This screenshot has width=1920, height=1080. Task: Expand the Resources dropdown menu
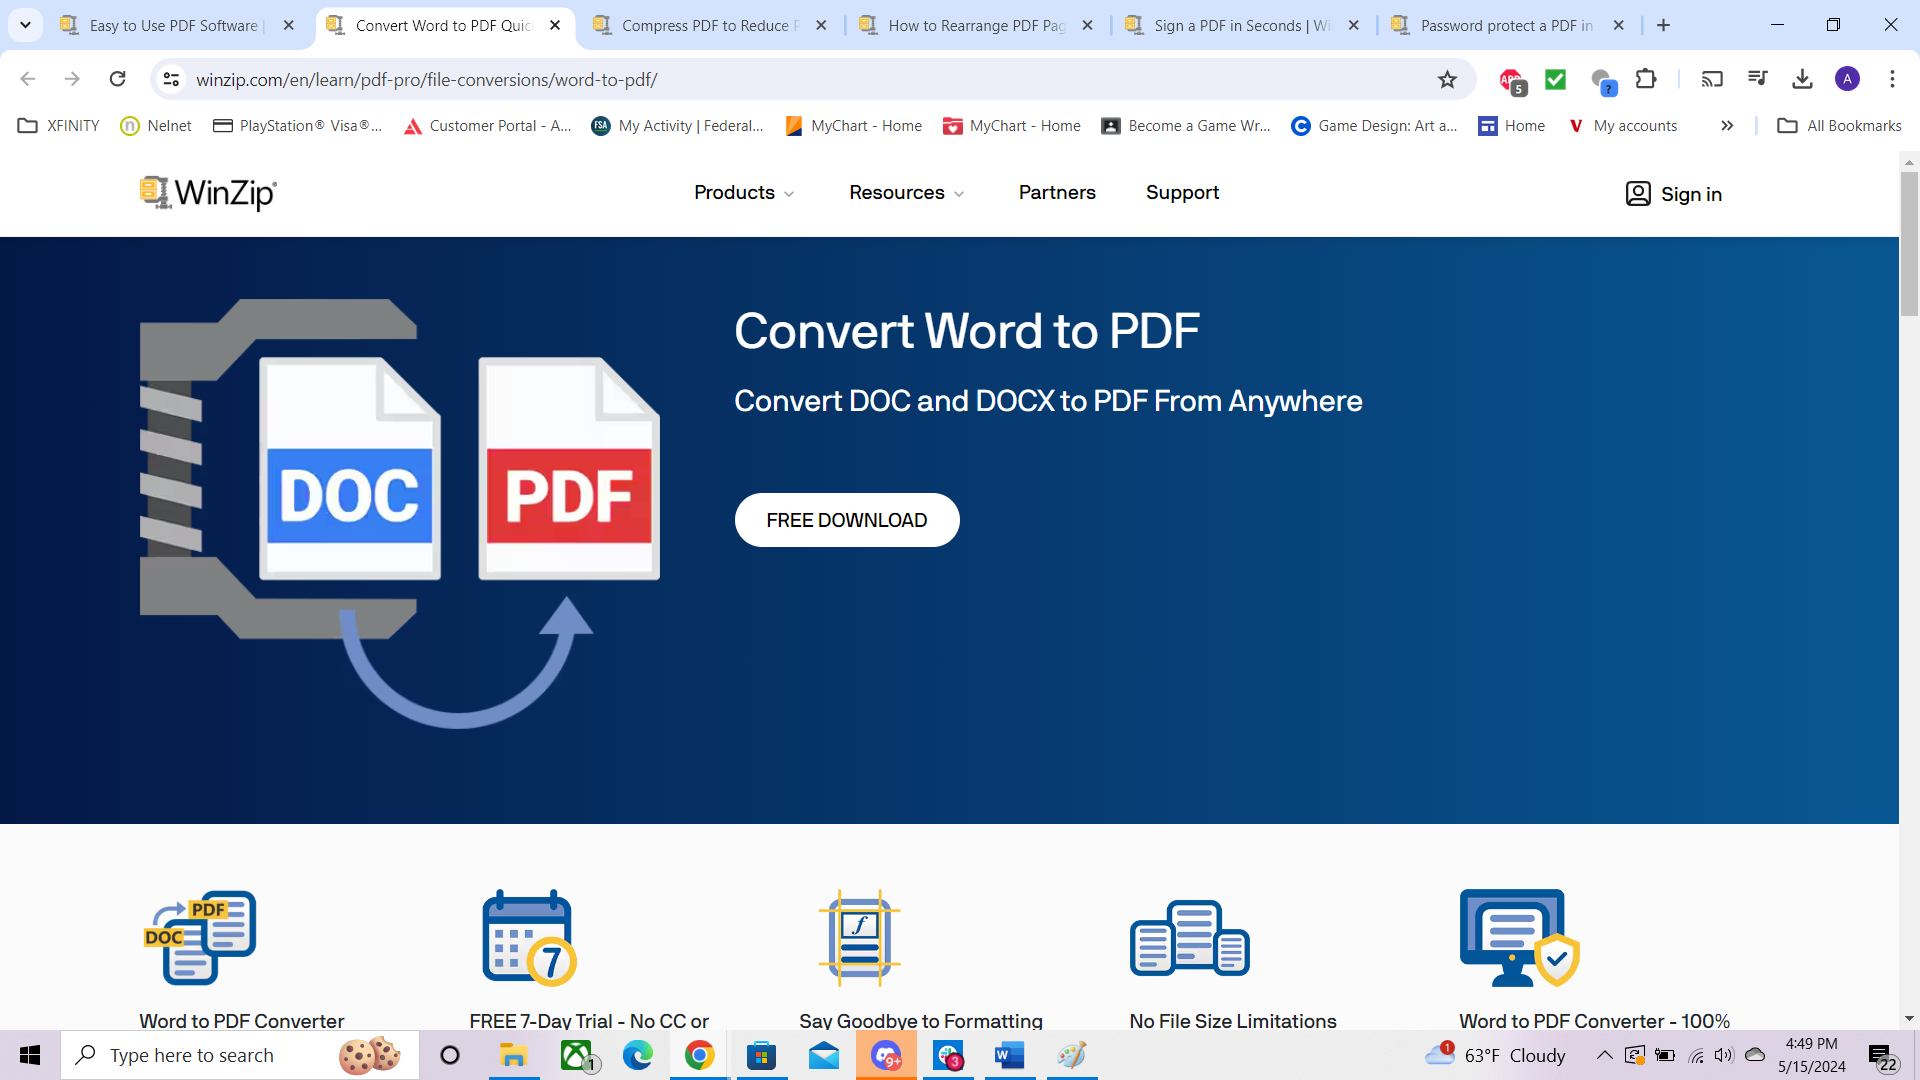tap(906, 193)
